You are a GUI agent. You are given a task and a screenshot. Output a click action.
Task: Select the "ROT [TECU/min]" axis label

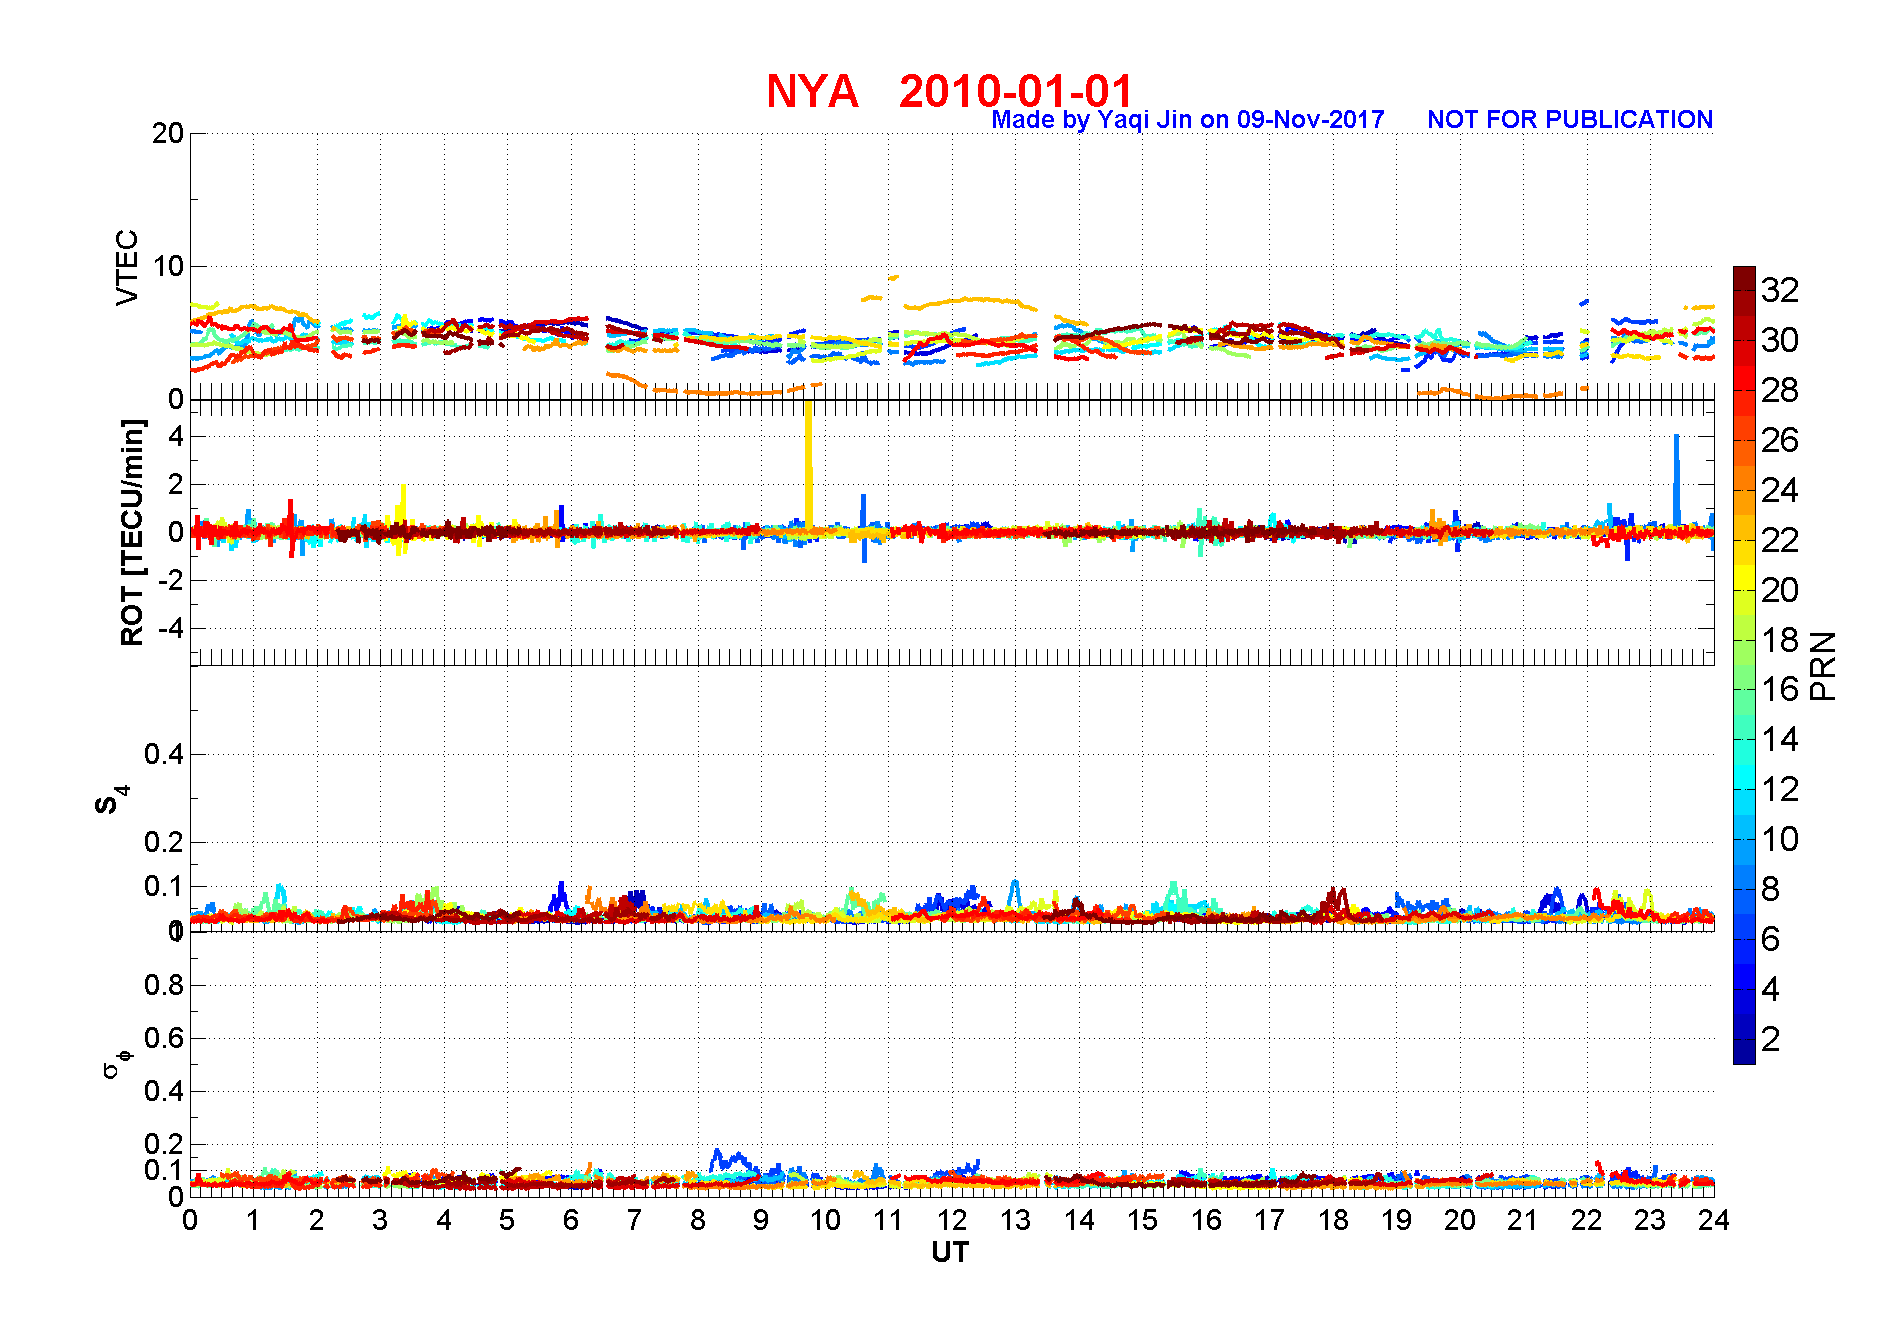[x=132, y=532]
